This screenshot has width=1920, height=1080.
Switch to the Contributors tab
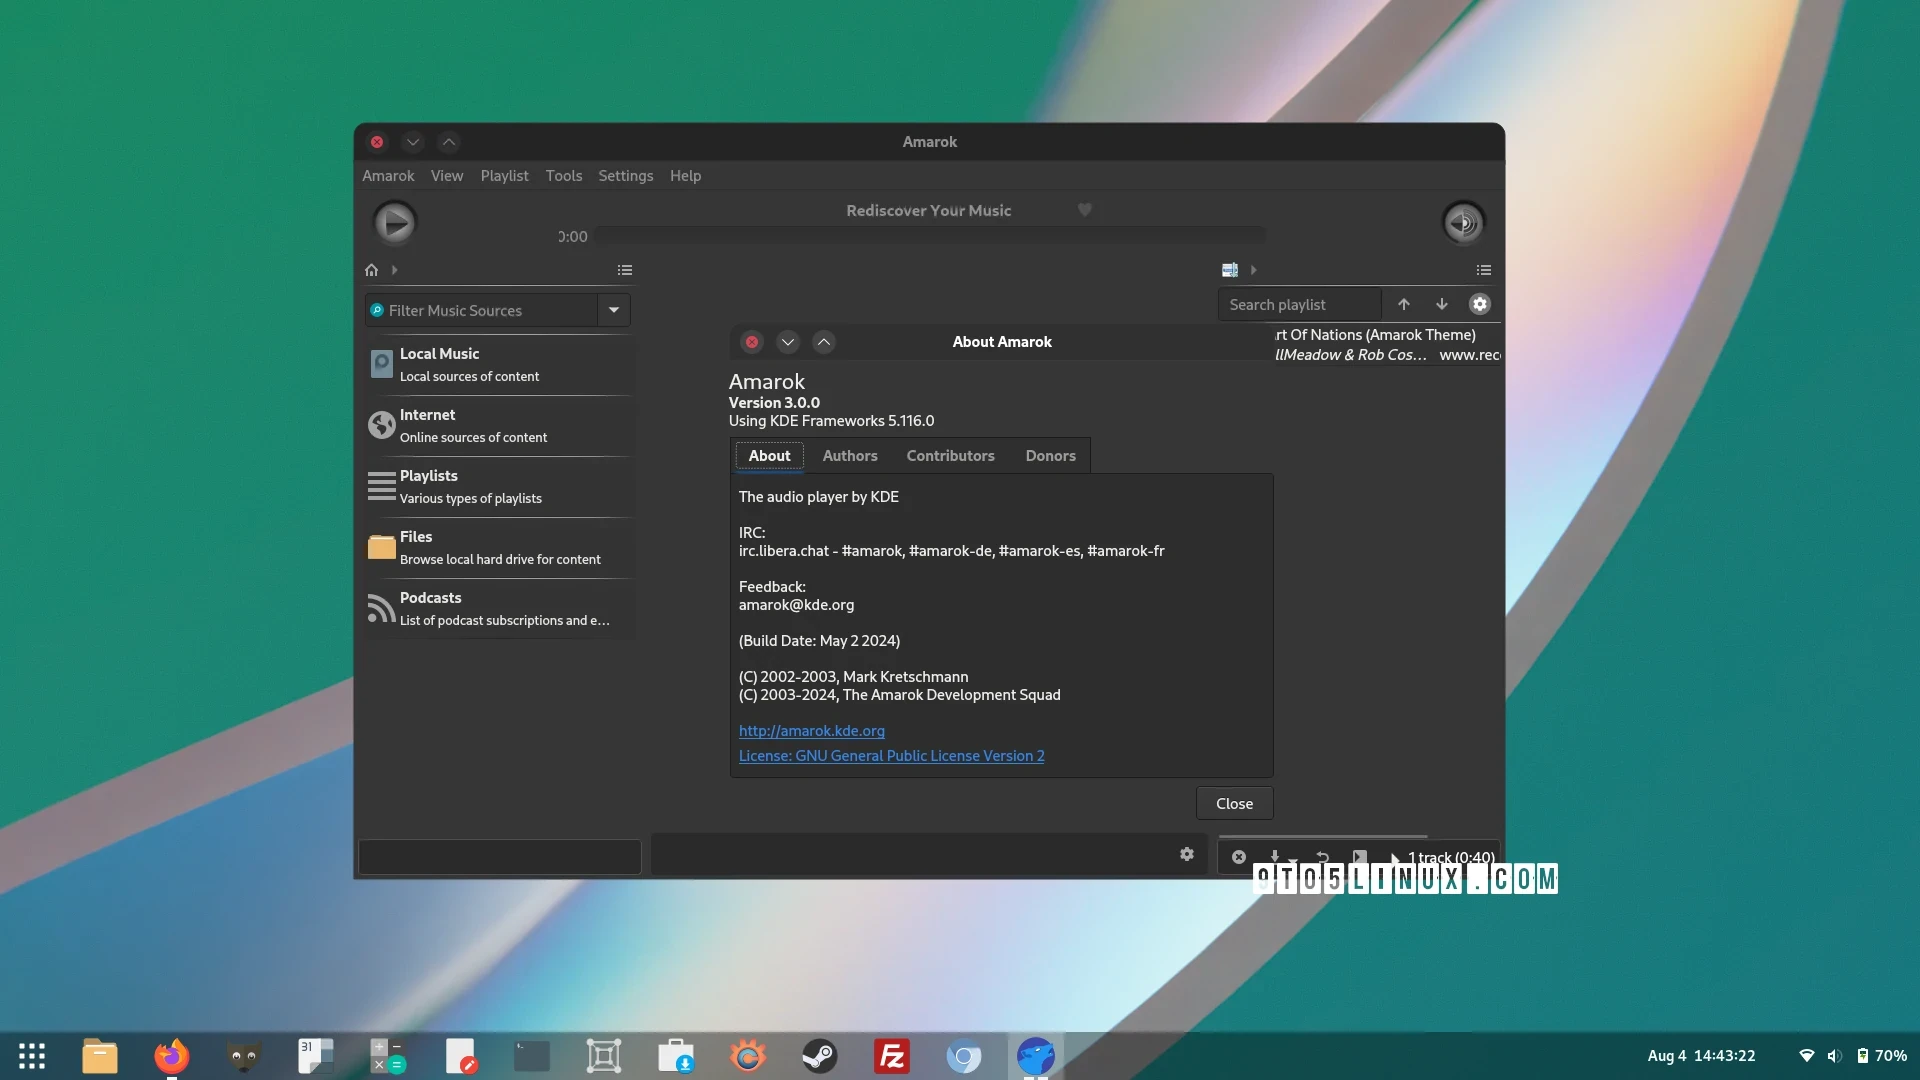tap(950, 455)
